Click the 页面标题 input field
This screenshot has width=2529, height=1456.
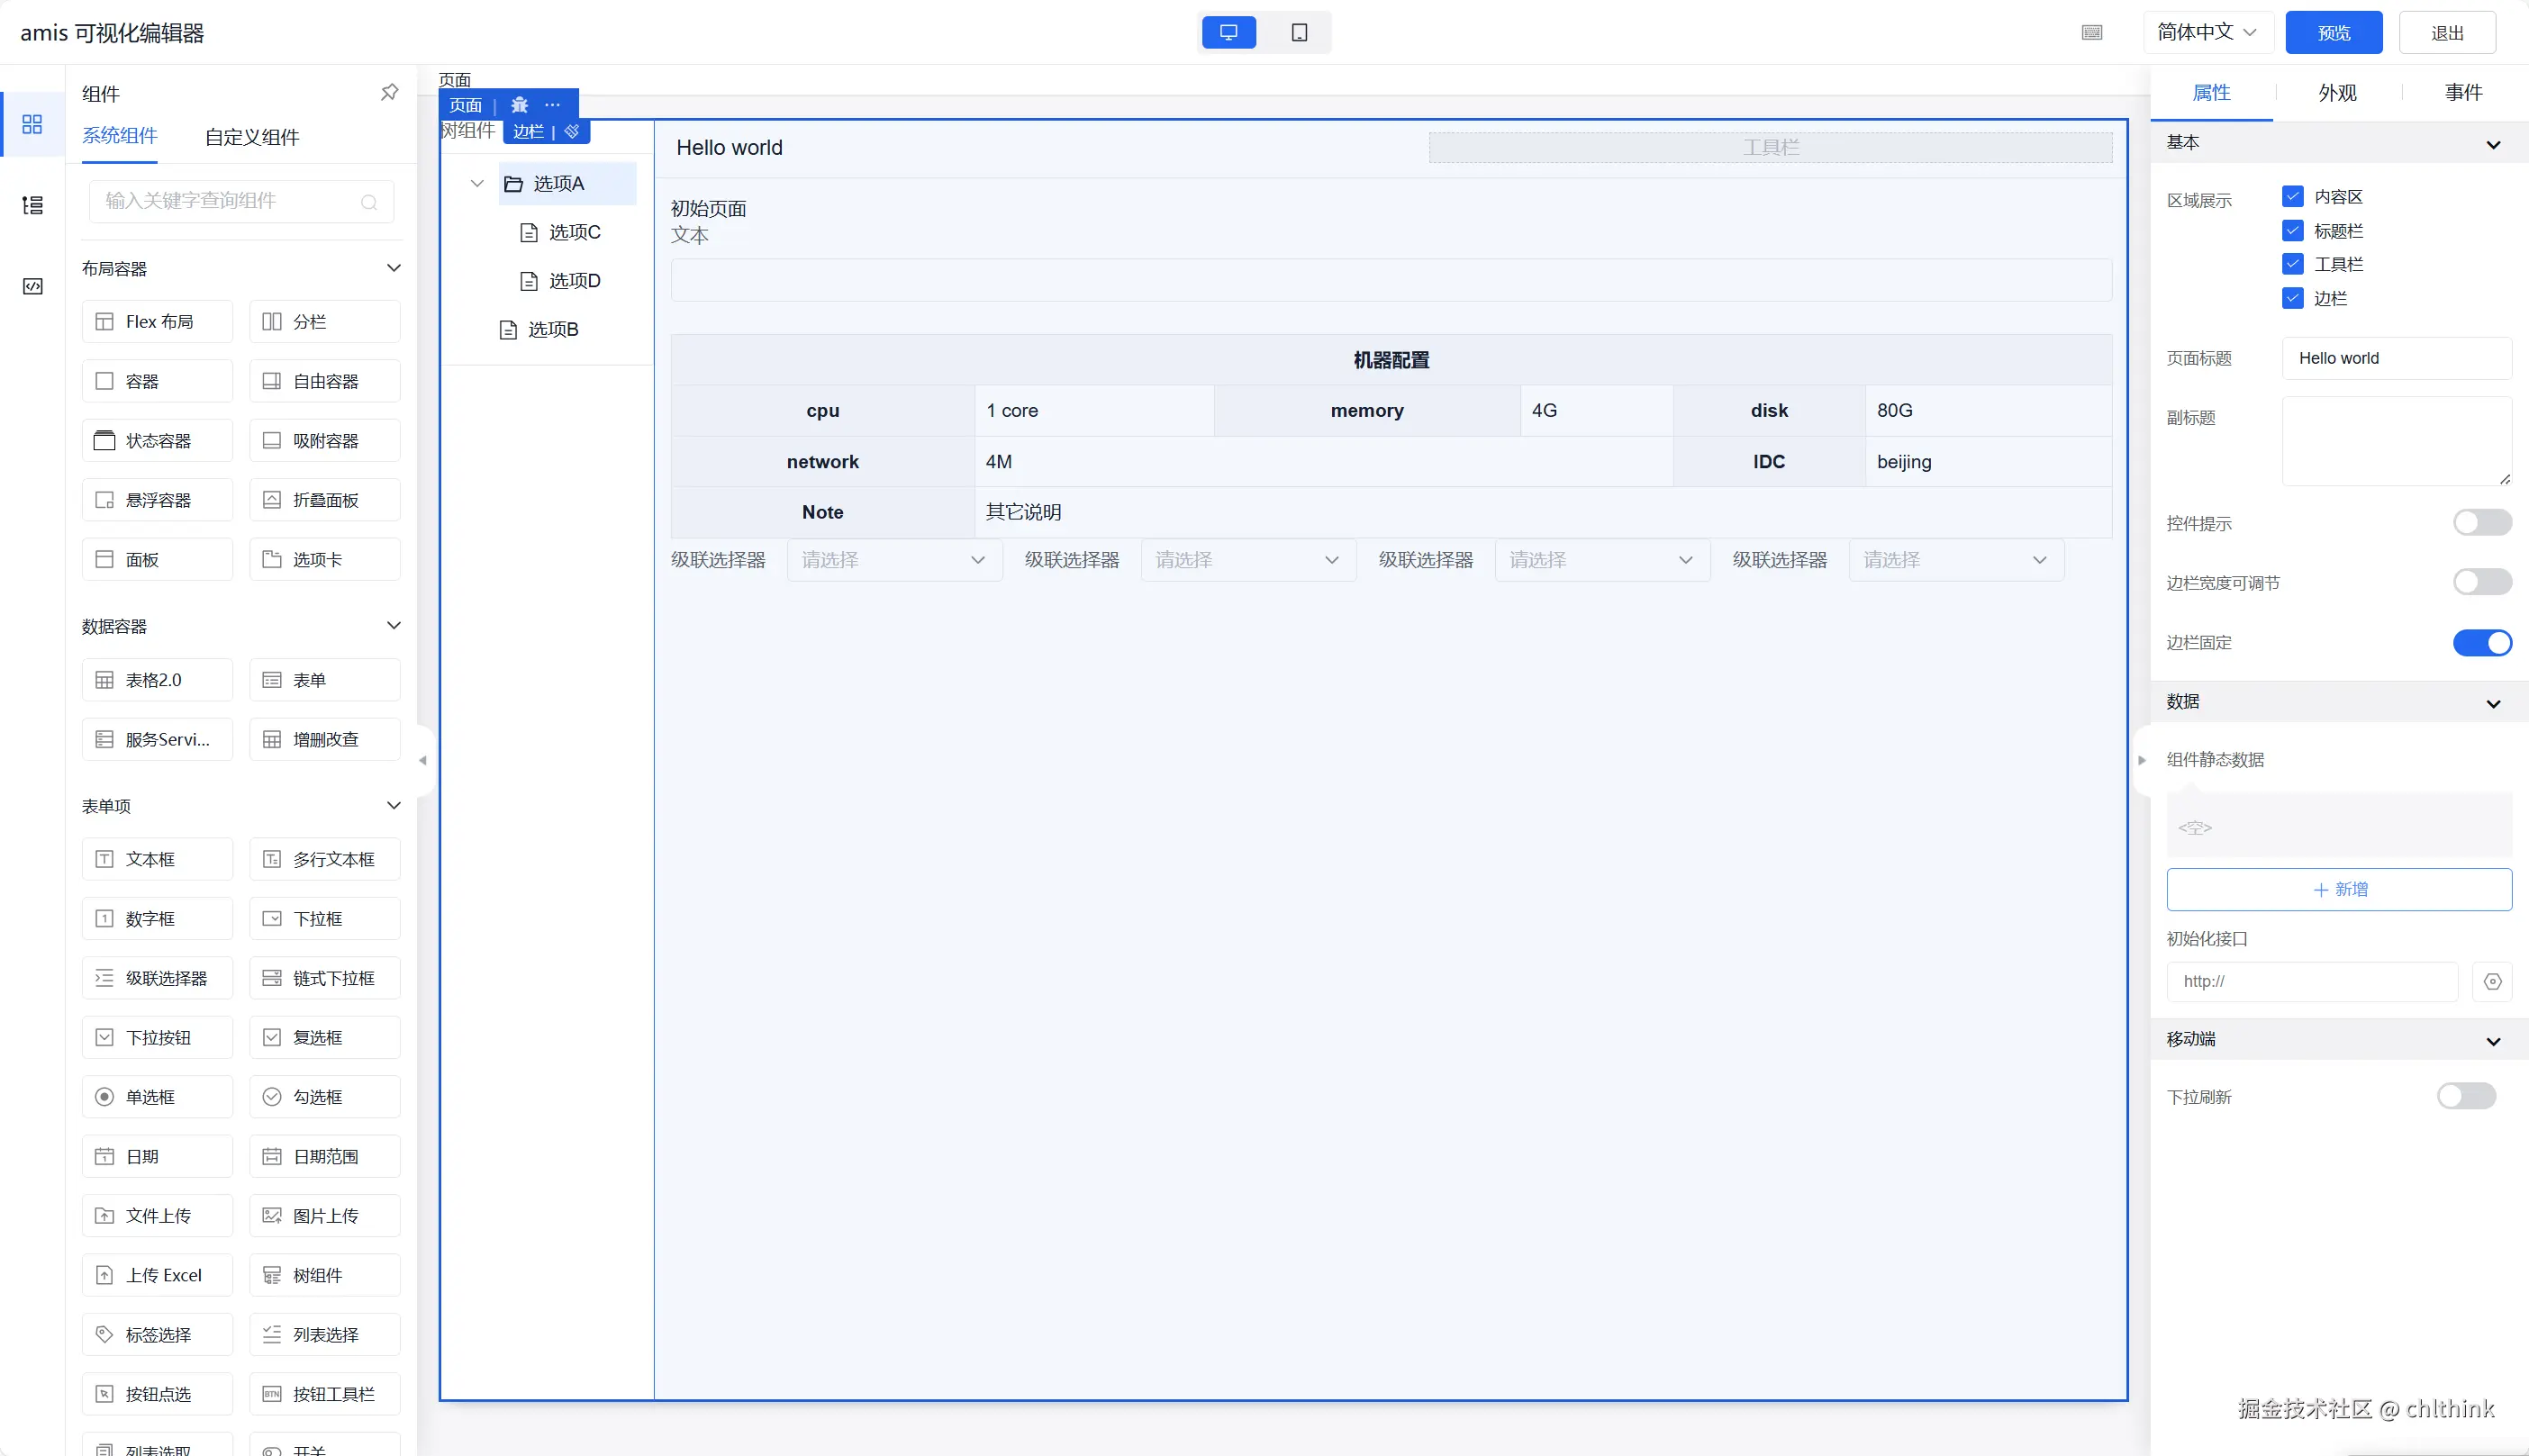[2396, 358]
